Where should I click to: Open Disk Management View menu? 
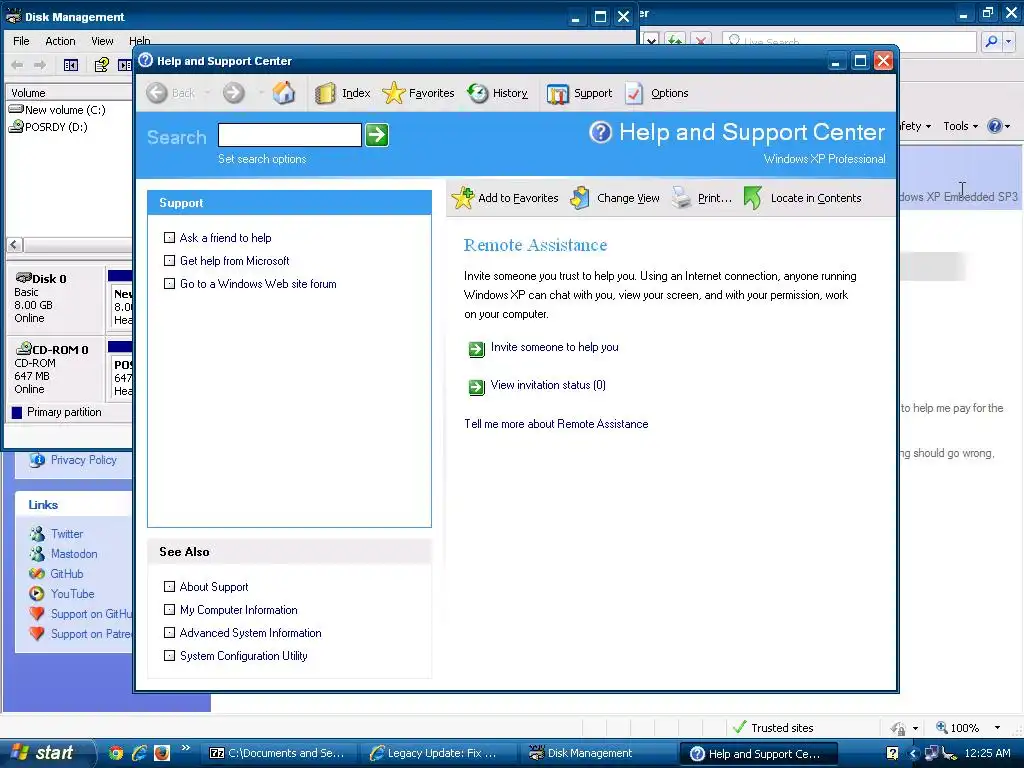[x=102, y=40]
